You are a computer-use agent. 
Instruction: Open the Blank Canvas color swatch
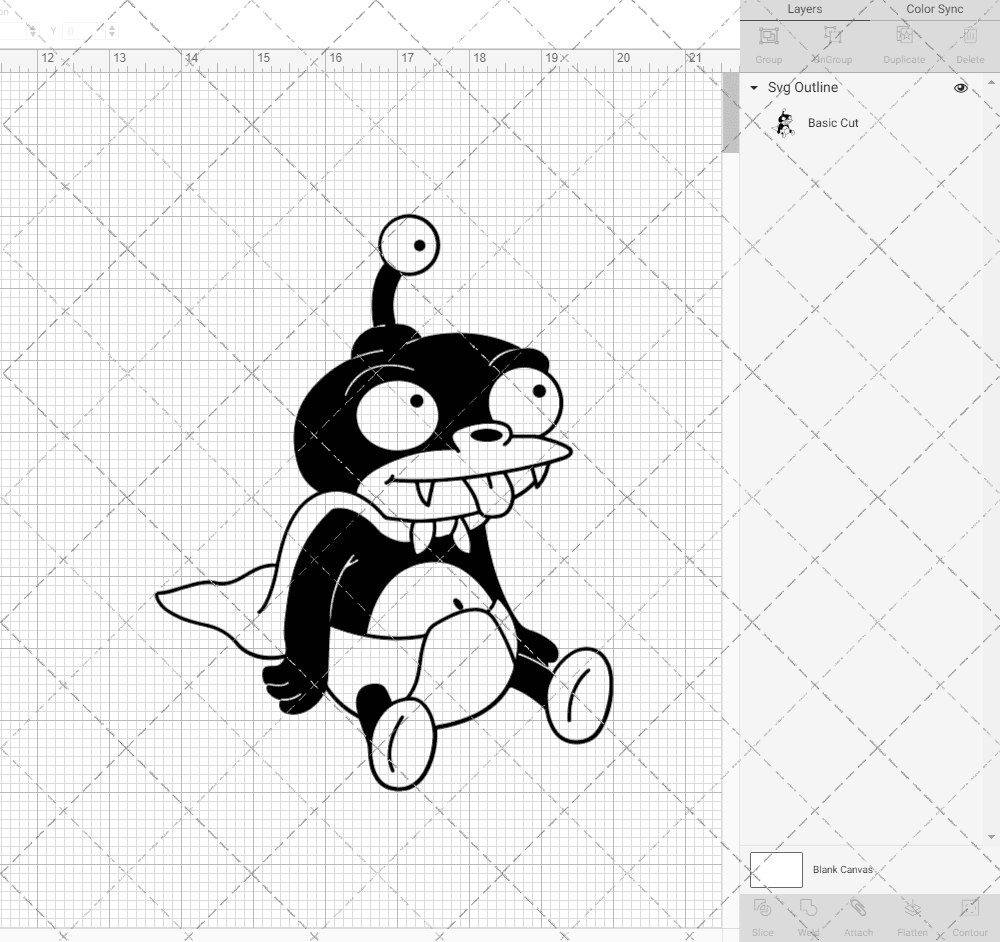pos(775,869)
